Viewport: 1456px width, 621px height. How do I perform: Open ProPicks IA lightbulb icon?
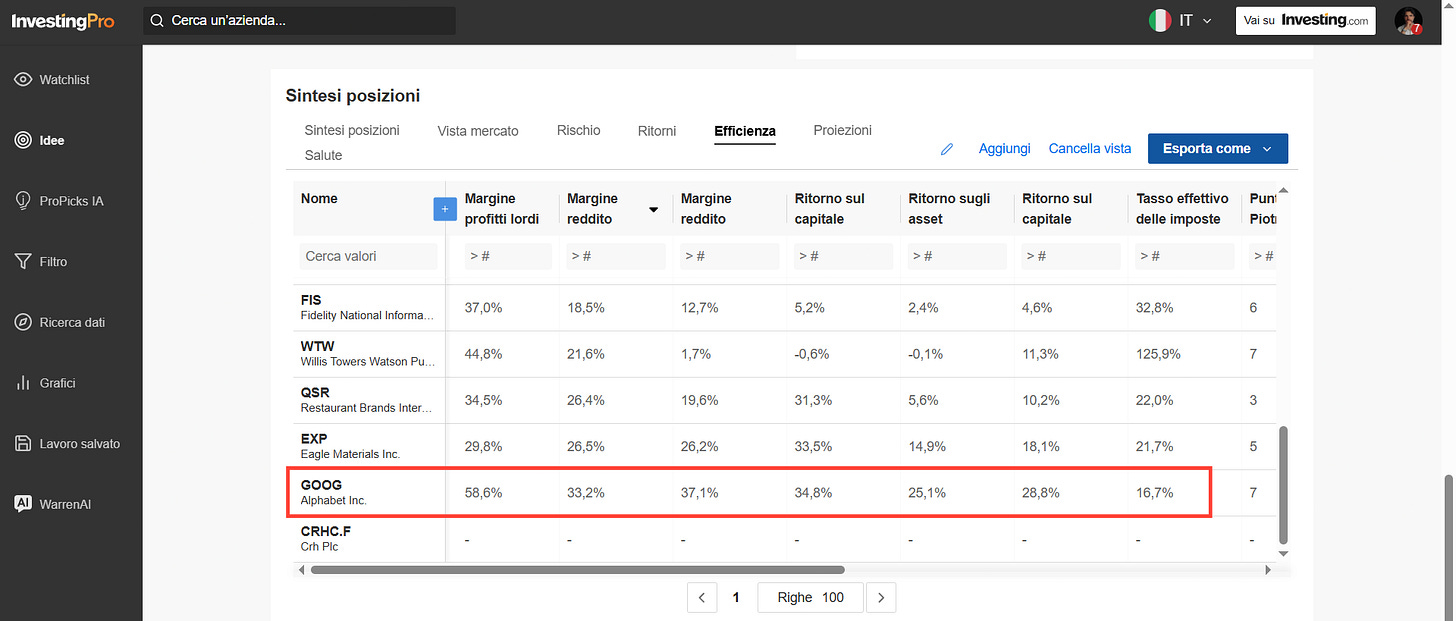coord(23,201)
